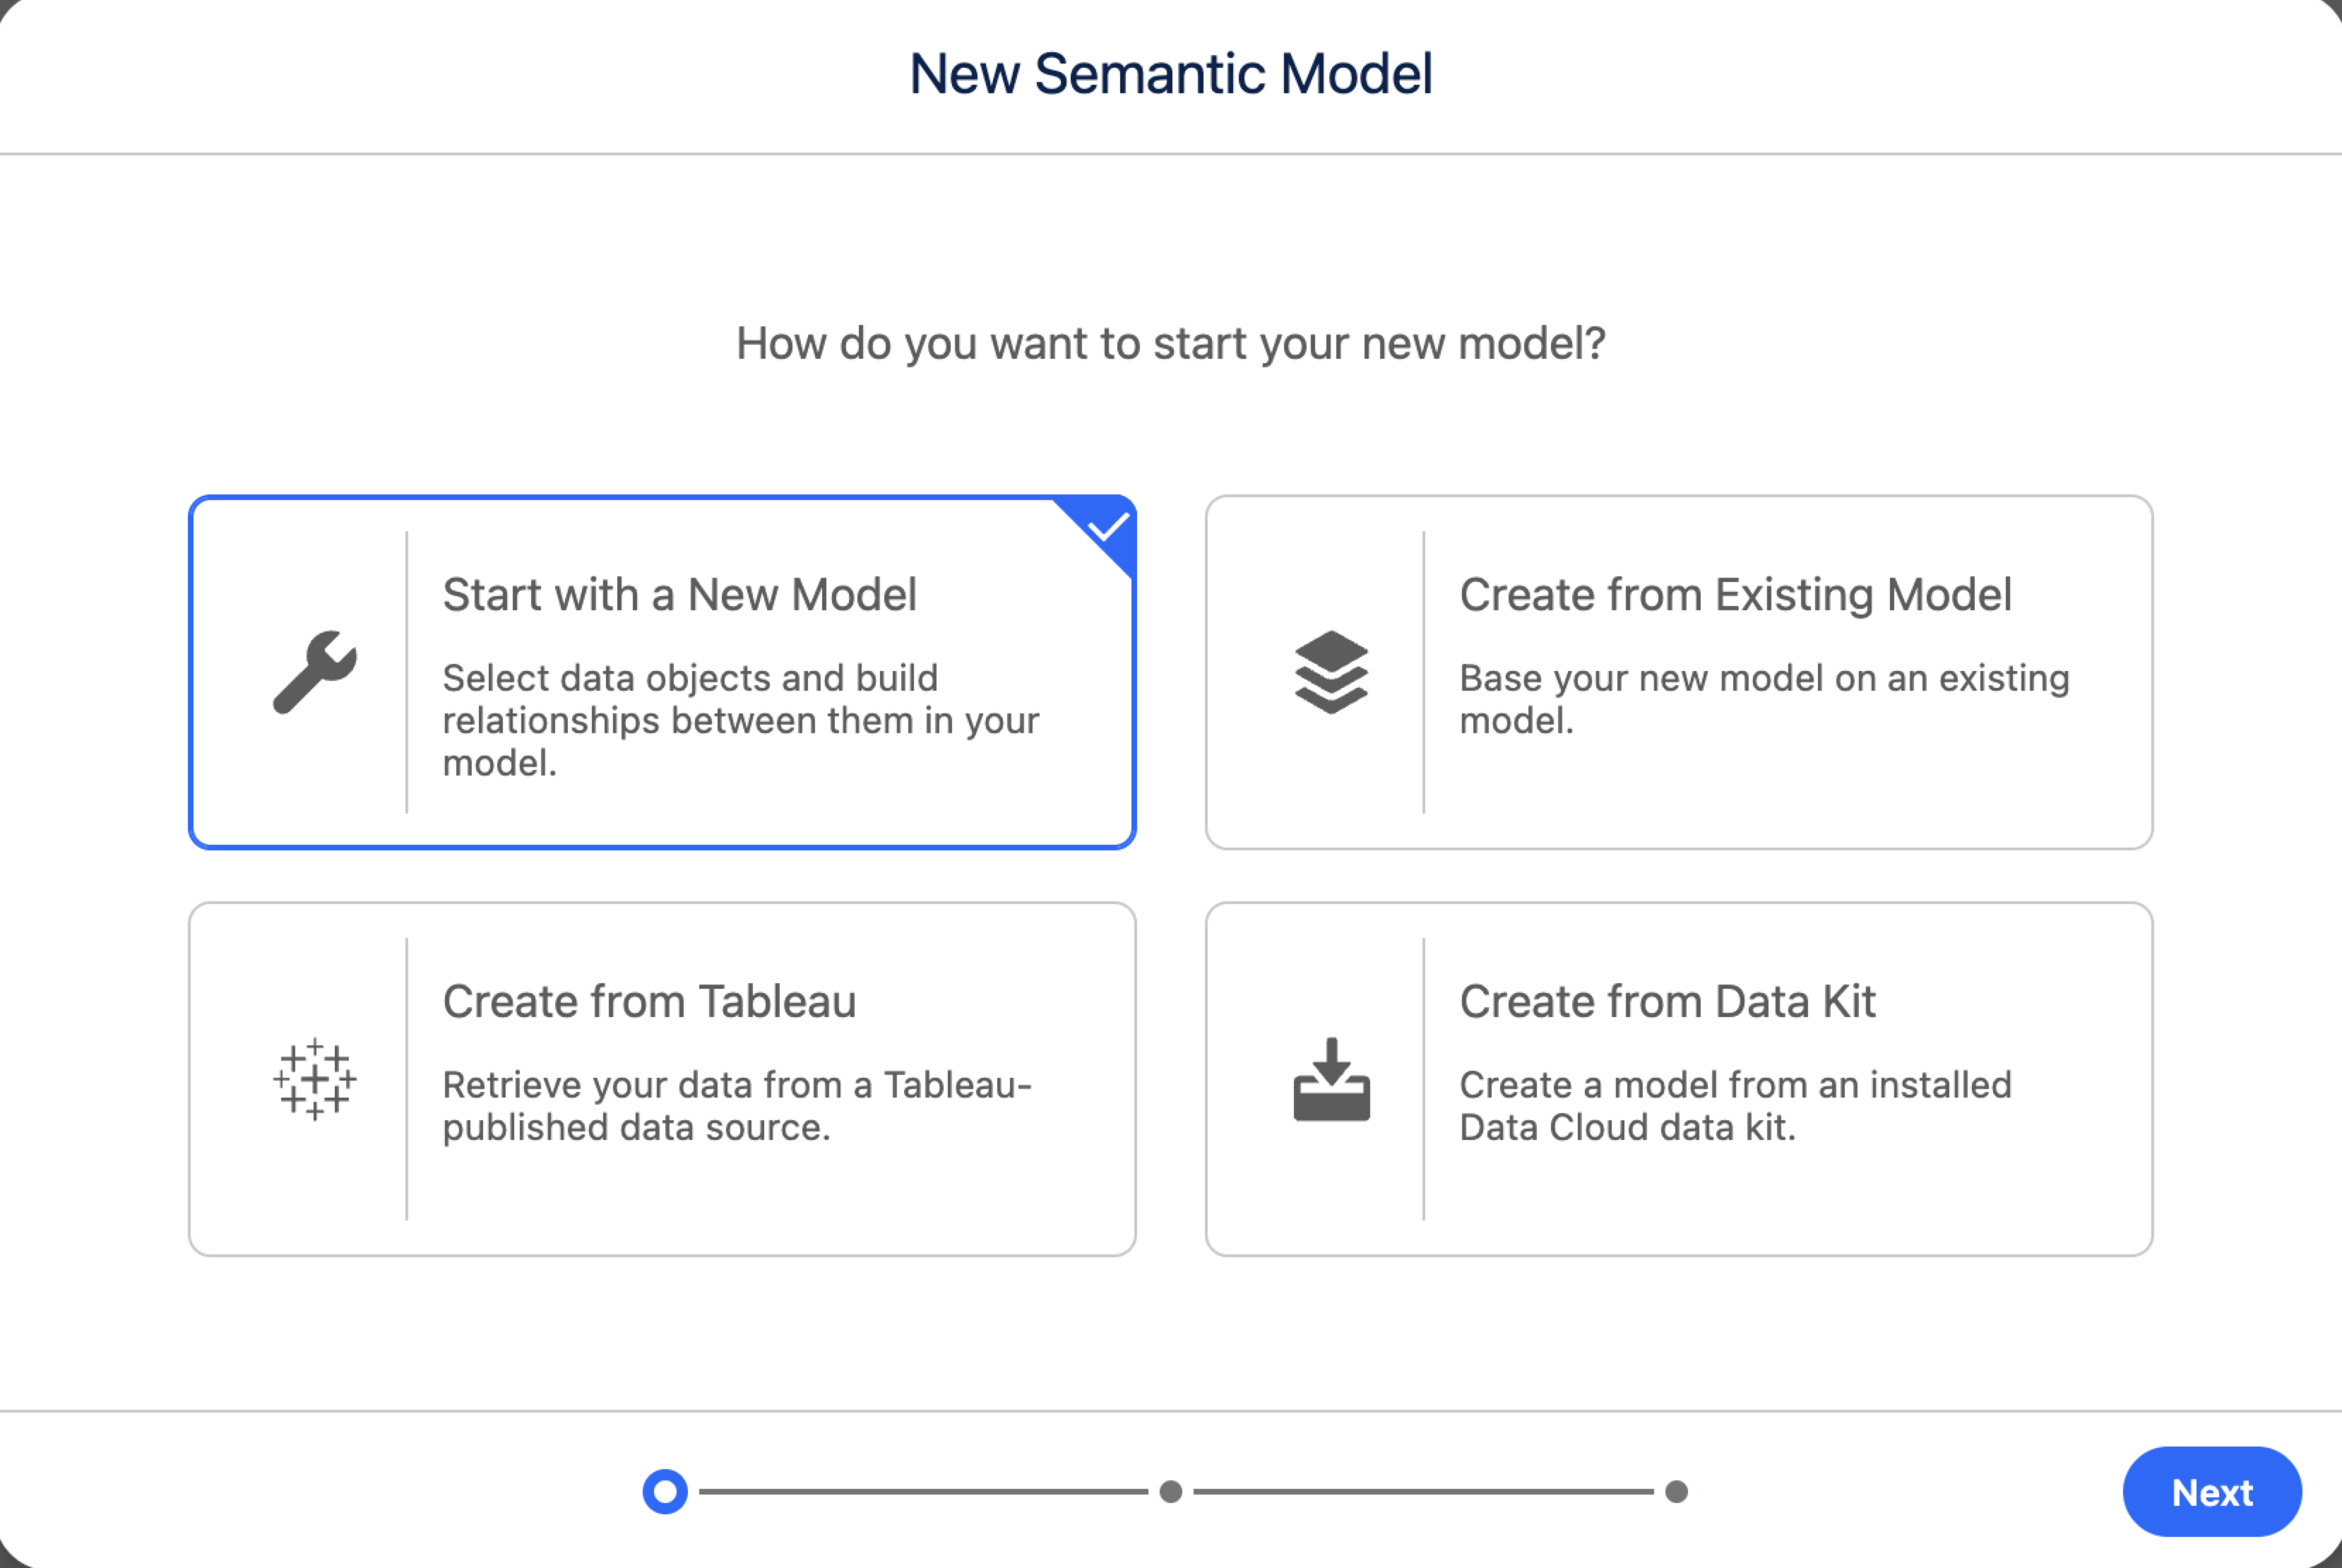The image size is (2342, 1568).
Task: Click the Next button
Action: 2212,1492
